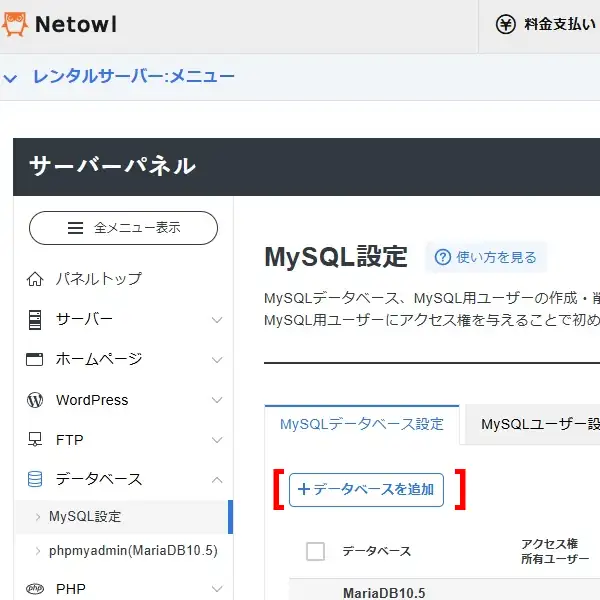Collapse the データベース menu chevron

217,479
